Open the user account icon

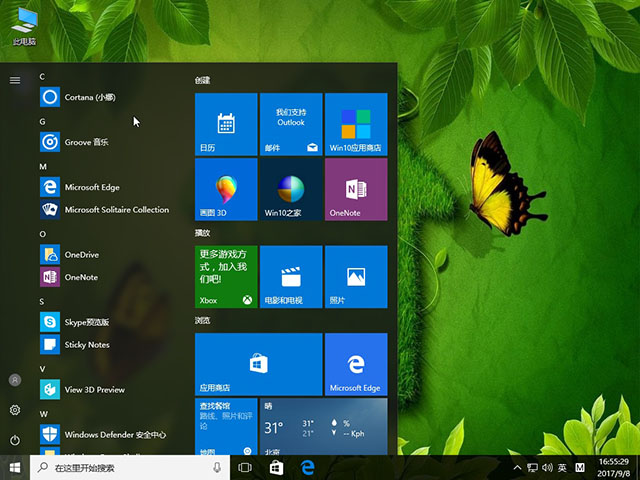[x=15, y=380]
